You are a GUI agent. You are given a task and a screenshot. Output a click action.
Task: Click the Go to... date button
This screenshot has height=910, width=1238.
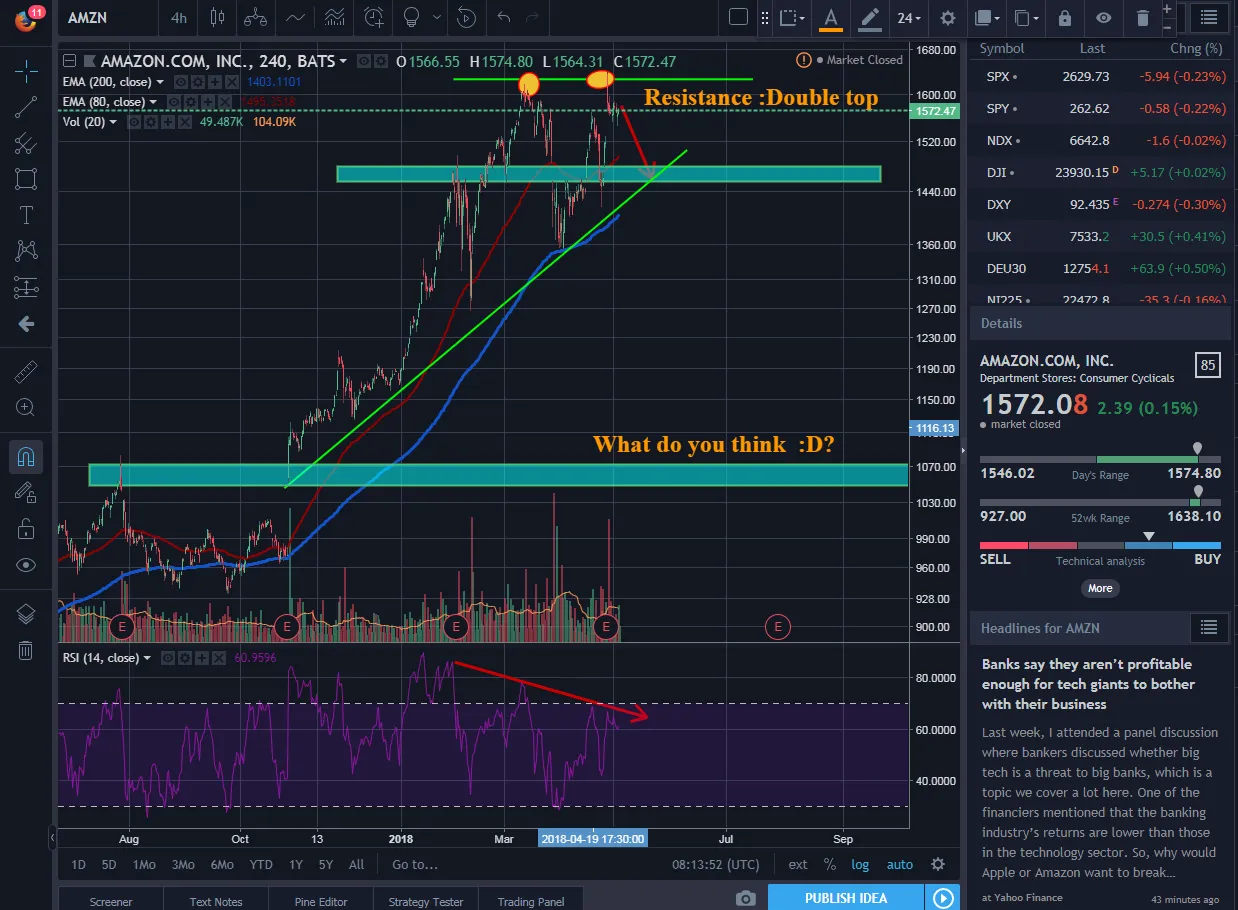coord(415,864)
